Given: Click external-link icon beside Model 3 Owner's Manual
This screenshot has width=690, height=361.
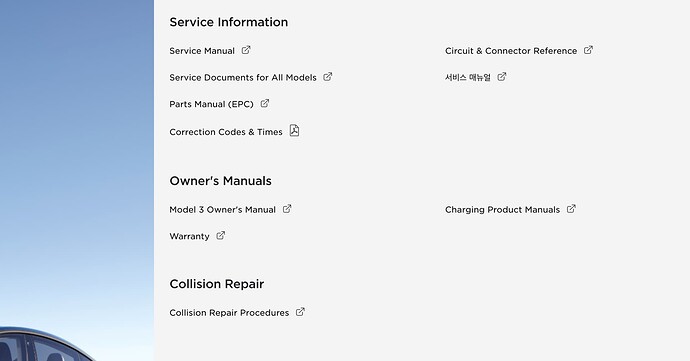Looking at the screenshot, I should 287,209.
